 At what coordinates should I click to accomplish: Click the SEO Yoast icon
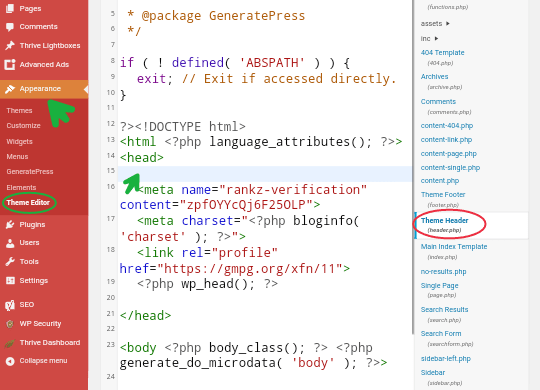(10, 305)
